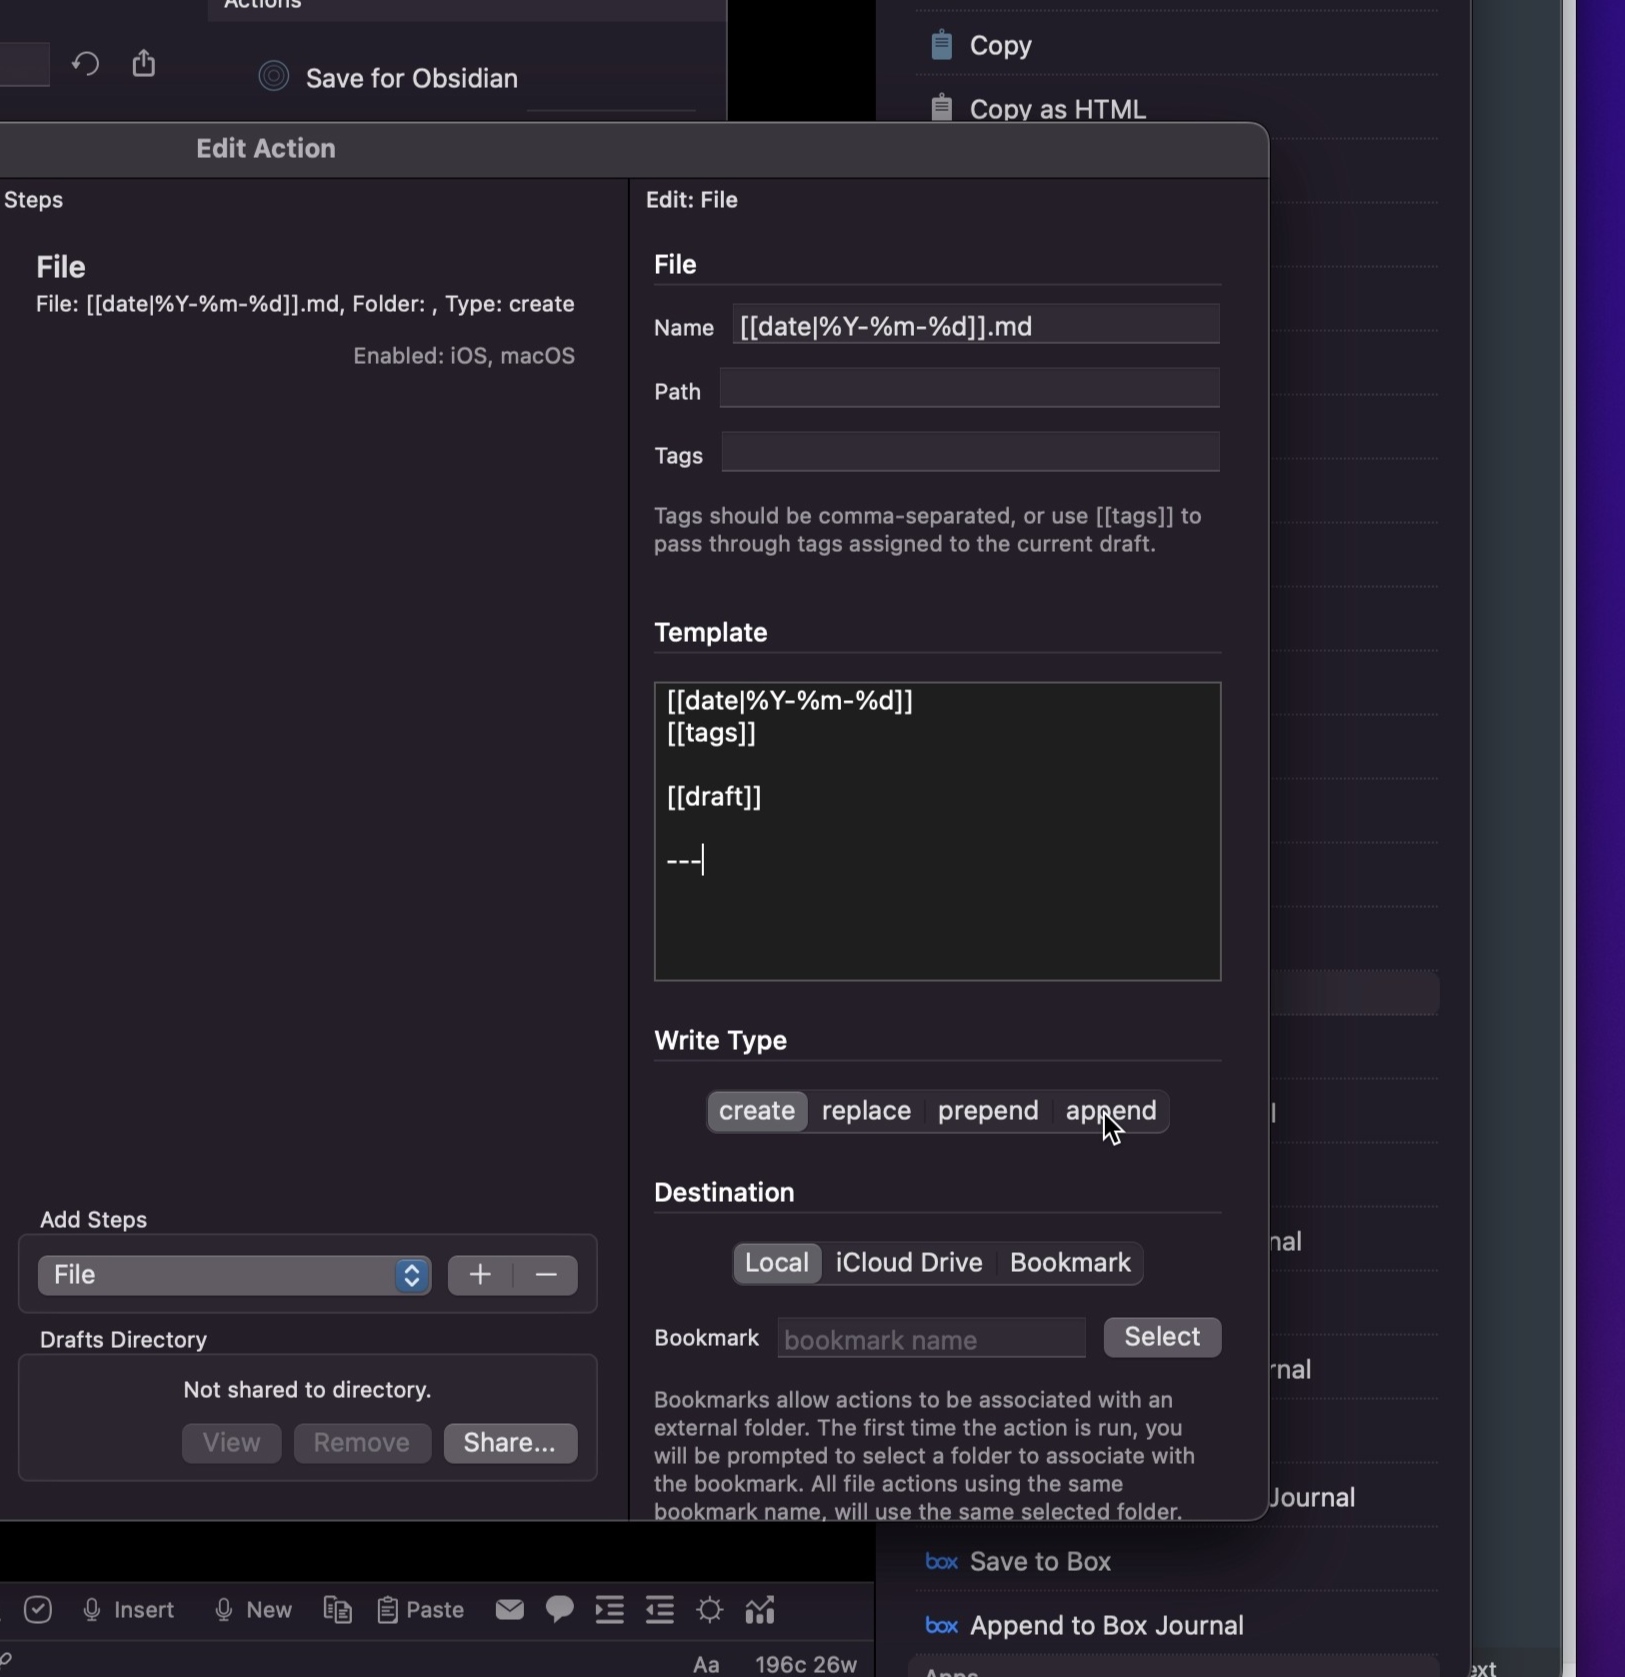The image size is (1625, 1677).
Task: Select the create write type
Action: [x=757, y=1111]
